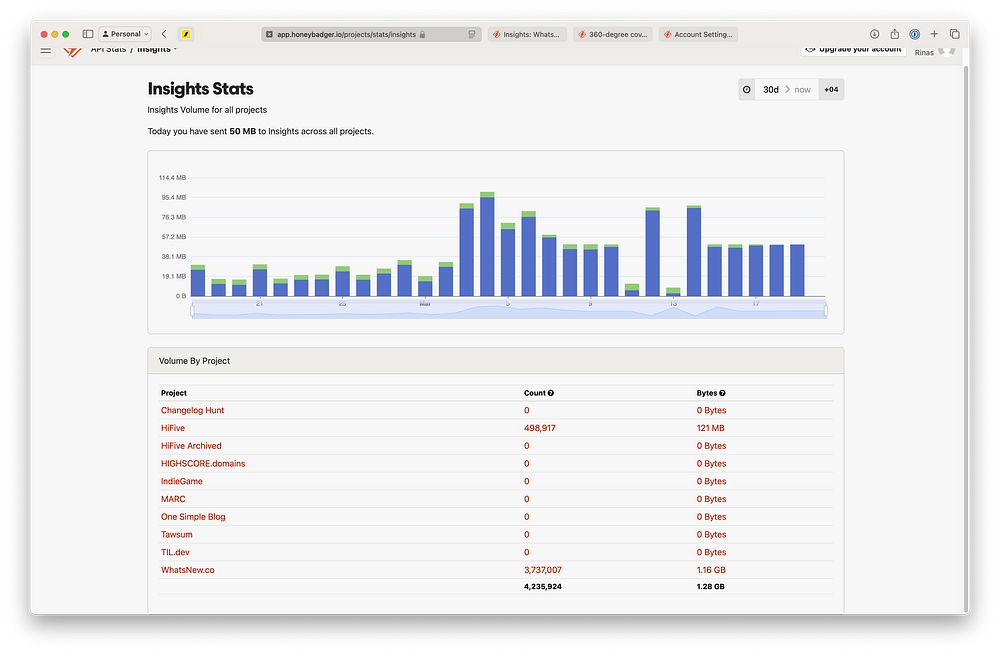Open the HiFive project link
Screen dimensions: 1000x654
coord(173,428)
